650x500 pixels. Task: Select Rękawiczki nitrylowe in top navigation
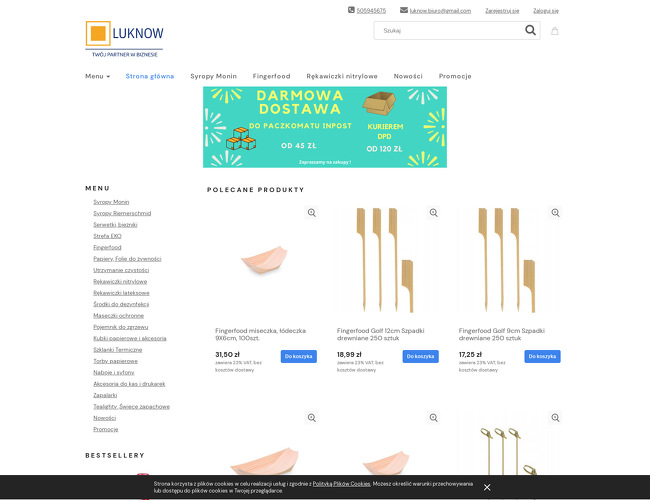(x=342, y=76)
